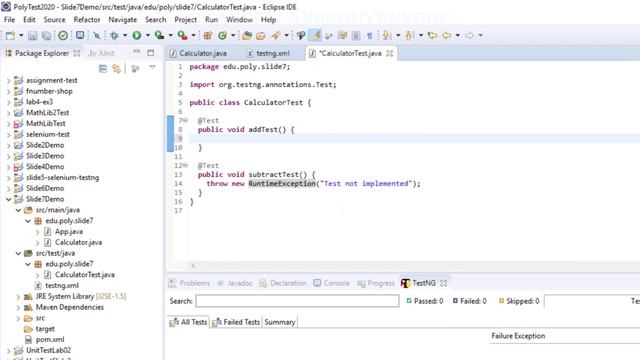
Task: Toggle the Show Whitespace Characters icon
Action: tap(369, 36)
